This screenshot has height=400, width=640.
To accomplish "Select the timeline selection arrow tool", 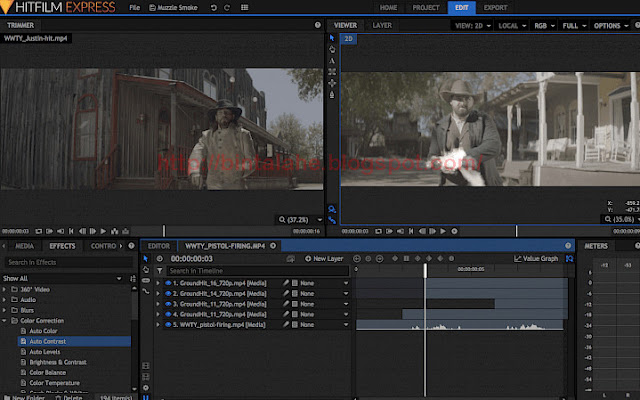I will click(x=146, y=259).
